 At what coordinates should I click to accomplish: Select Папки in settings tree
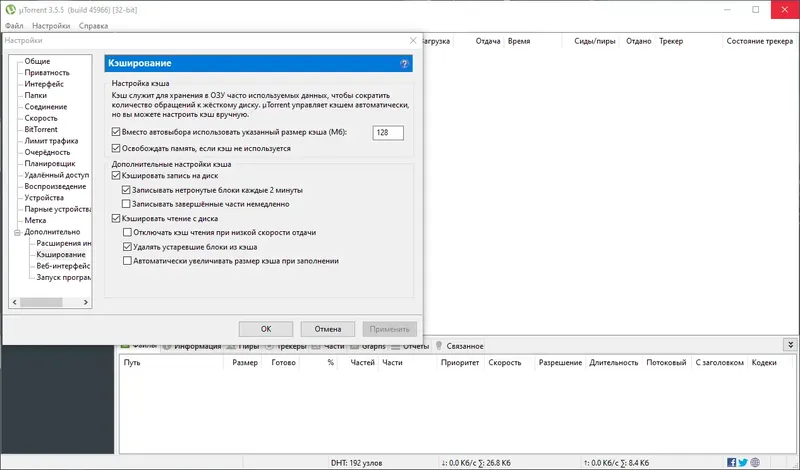click(x=35, y=95)
